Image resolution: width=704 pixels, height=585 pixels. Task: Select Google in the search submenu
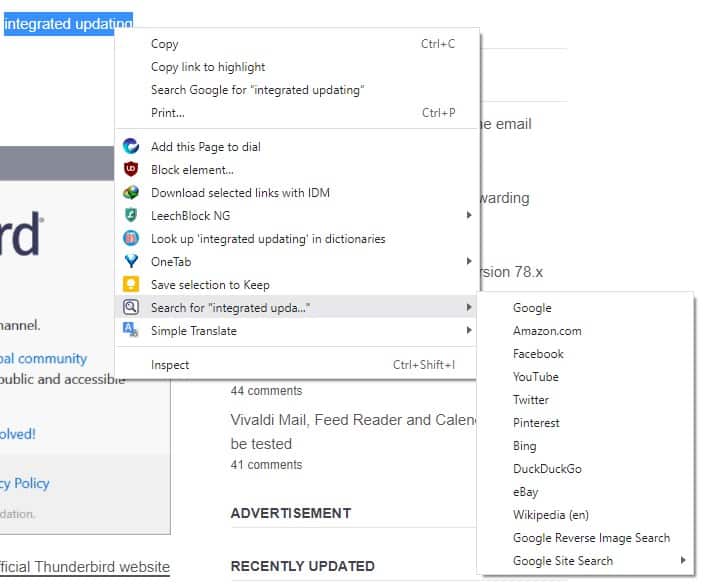585,308
